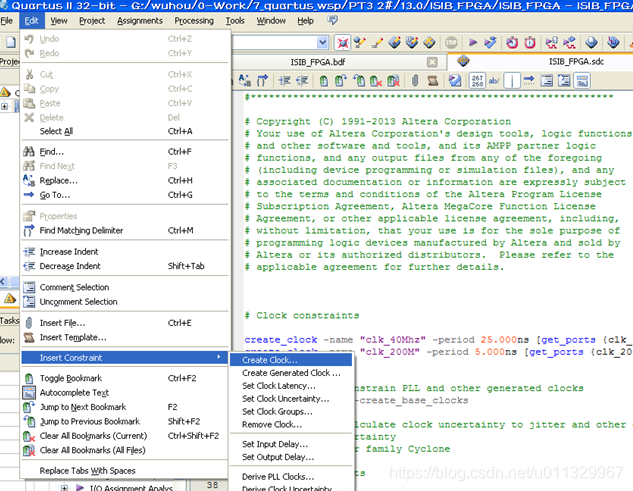
Task: Select Set Clock Latency... entry
Action: coord(291,386)
